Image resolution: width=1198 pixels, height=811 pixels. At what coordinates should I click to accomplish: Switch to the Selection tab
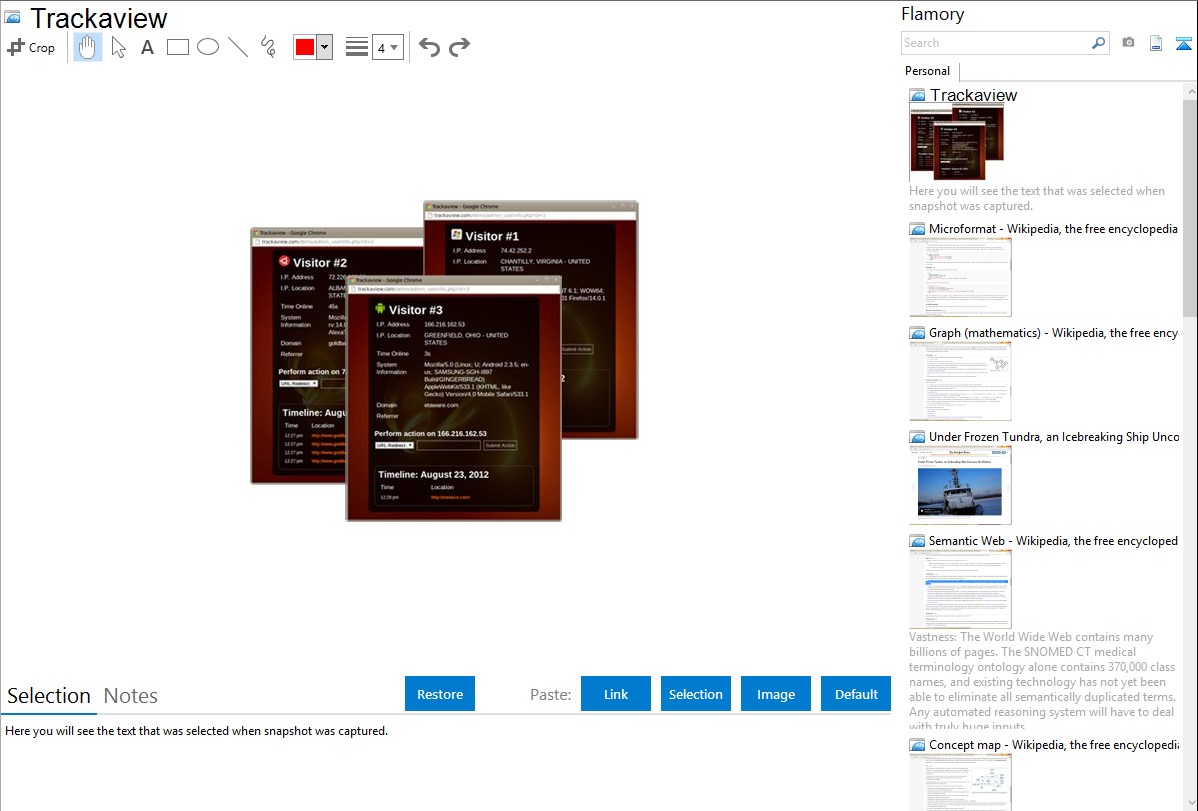(49, 696)
